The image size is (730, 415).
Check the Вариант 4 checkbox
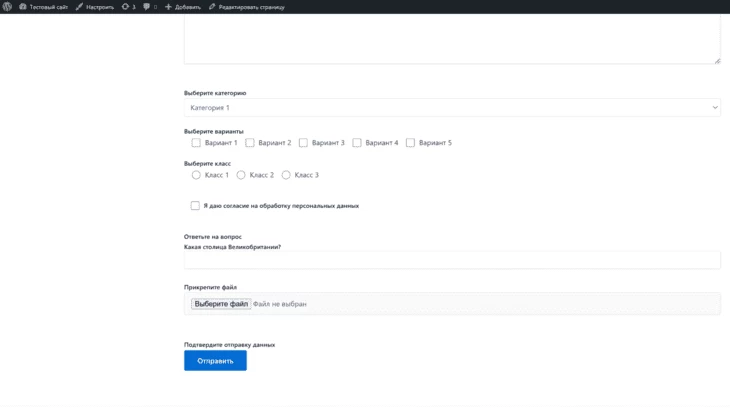click(357, 143)
